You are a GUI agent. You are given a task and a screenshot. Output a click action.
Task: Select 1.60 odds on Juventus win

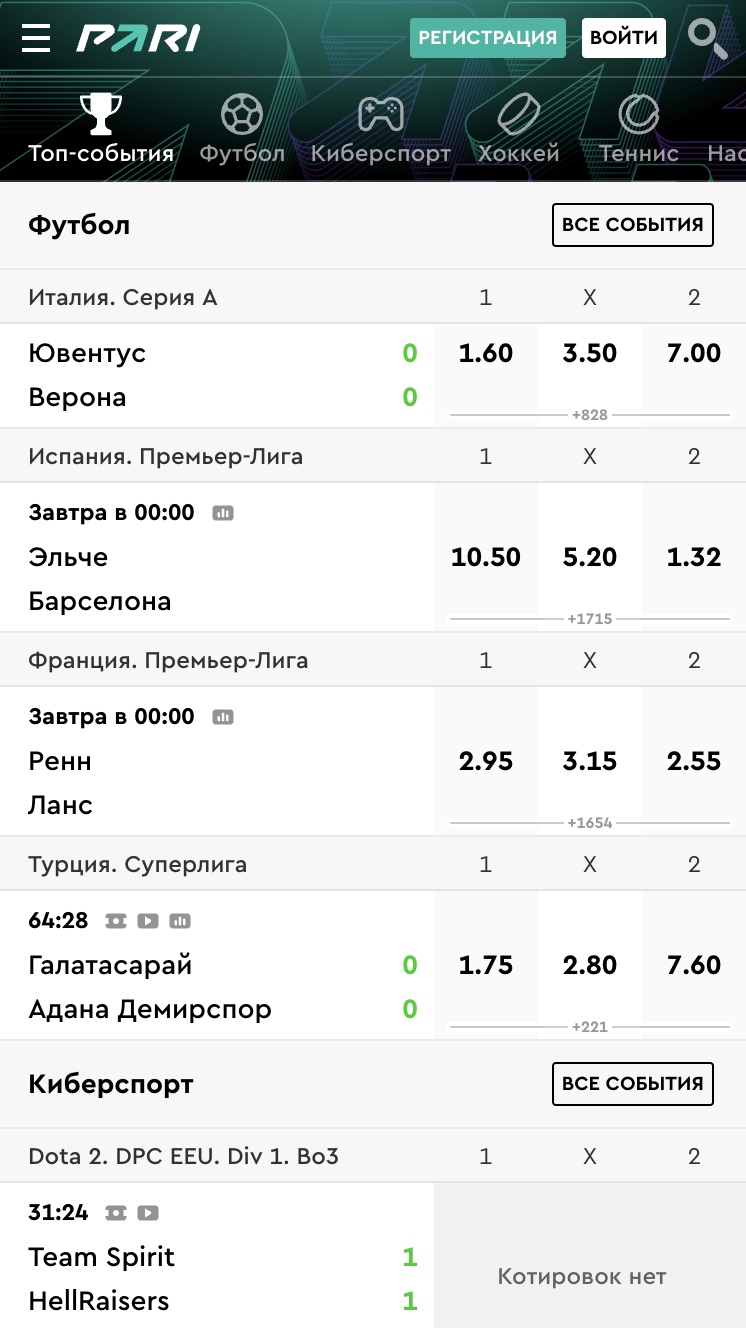click(486, 353)
